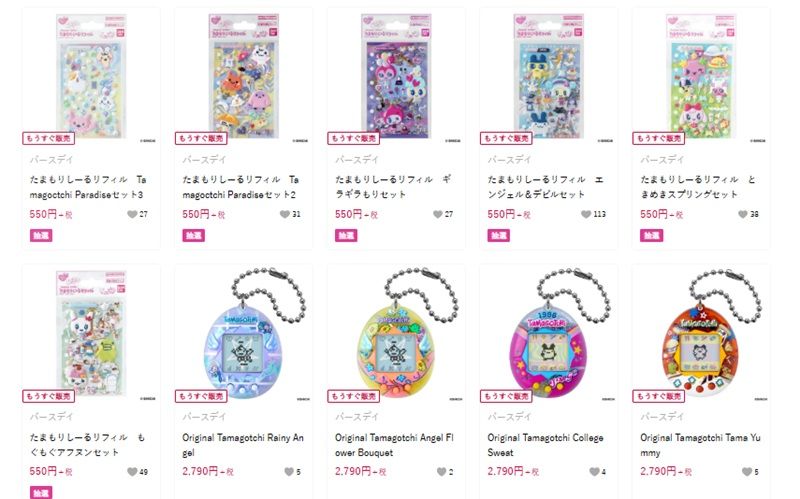View the Angel & Devil sticker sheet image
Image resolution: width=800 pixels, height=499 pixels.
pyautogui.click(x=548, y=76)
